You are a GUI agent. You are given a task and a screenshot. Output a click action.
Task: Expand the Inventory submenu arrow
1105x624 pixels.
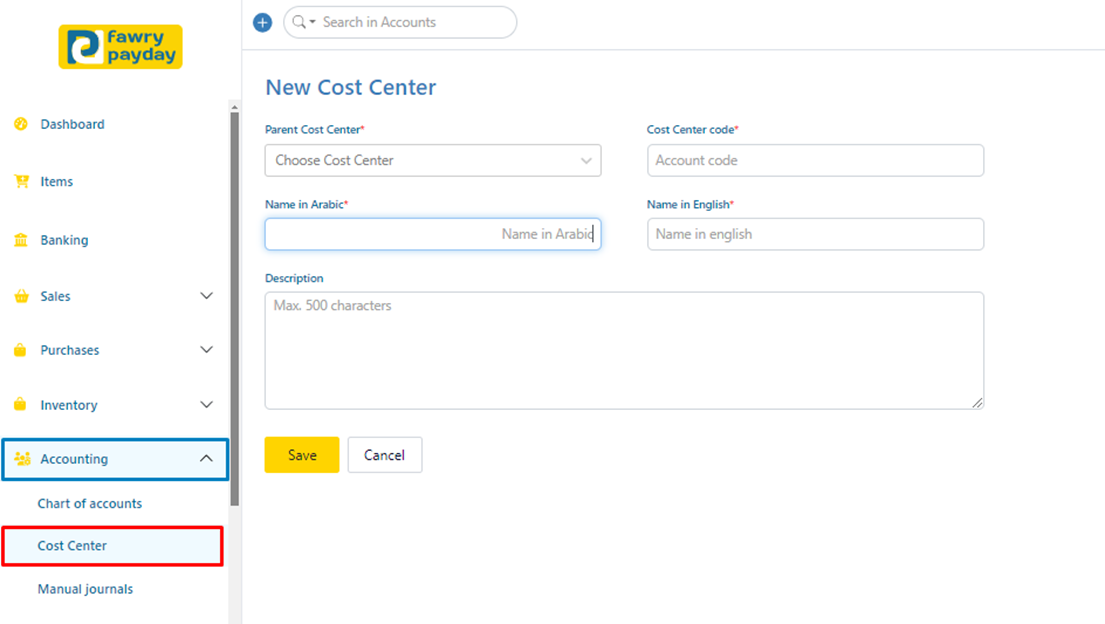[207, 405]
